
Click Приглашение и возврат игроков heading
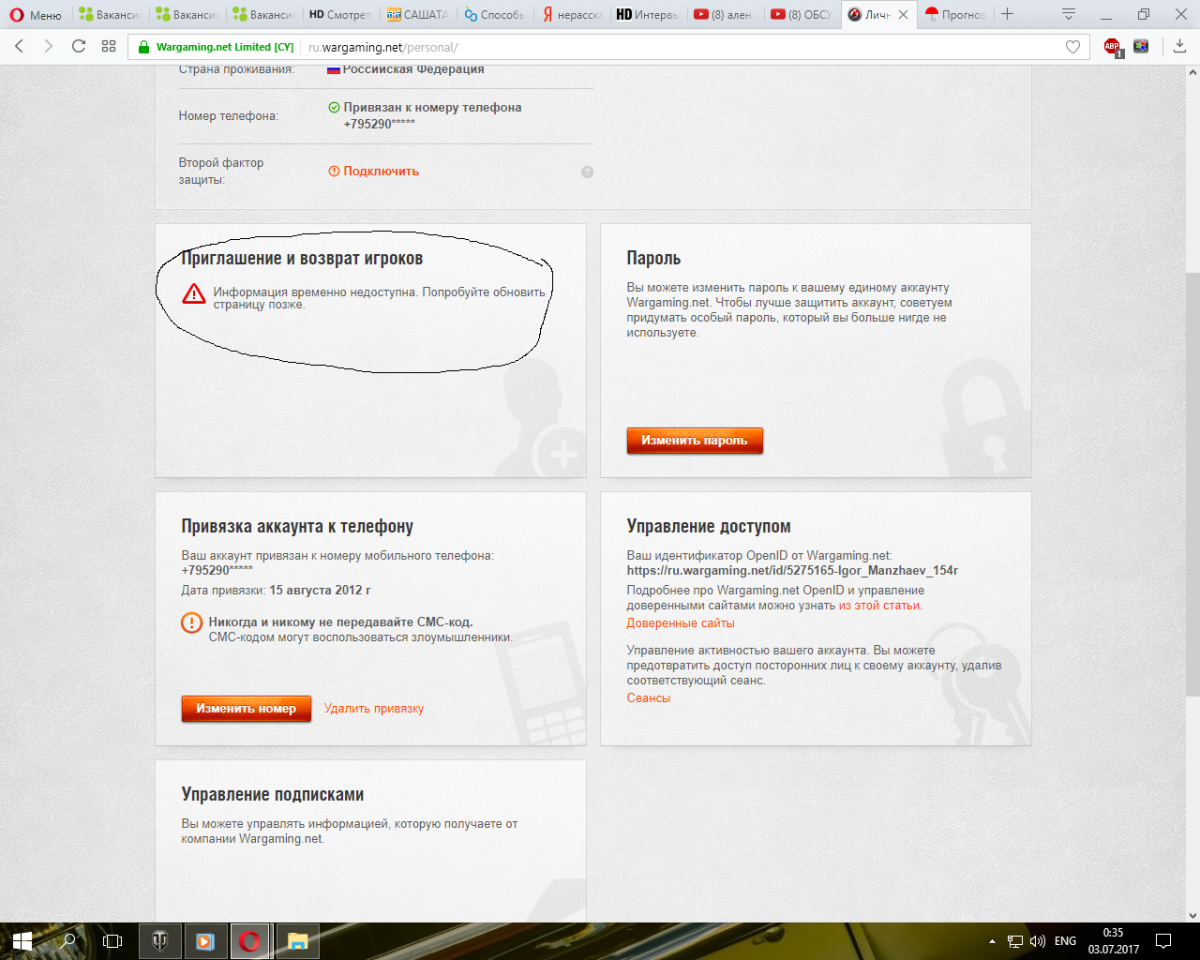pyautogui.click(x=302, y=259)
